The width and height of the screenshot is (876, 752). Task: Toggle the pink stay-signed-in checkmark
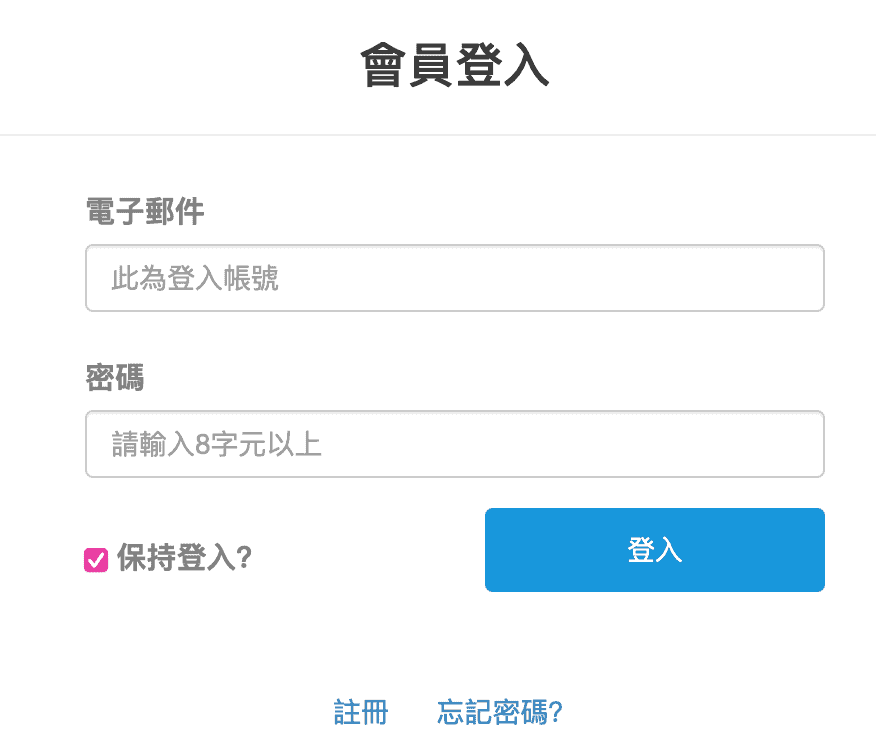(x=96, y=560)
